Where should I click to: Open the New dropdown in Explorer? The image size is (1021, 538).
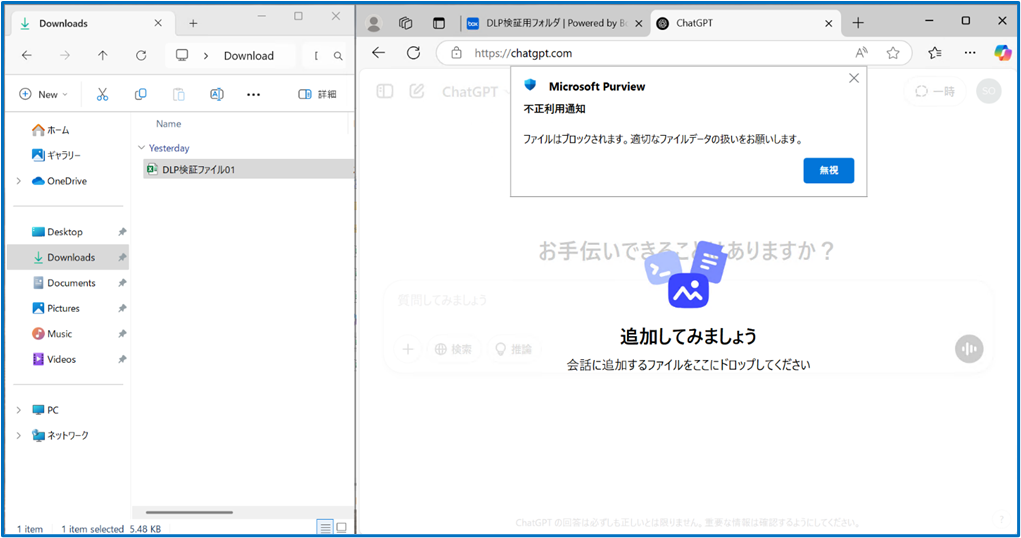coord(44,94)
